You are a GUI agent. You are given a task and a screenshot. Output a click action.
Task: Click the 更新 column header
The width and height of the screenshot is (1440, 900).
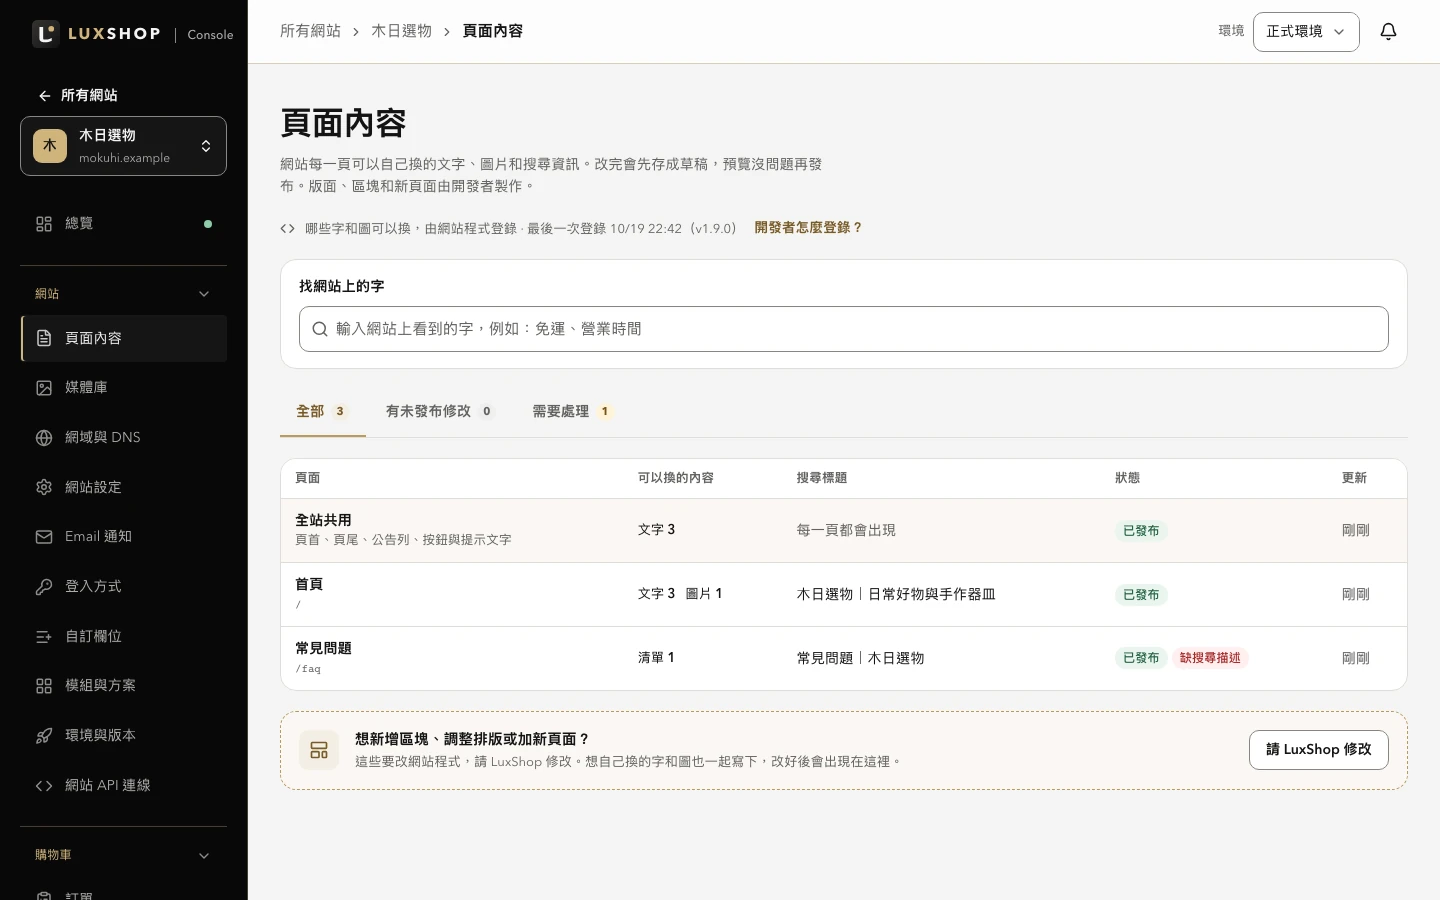coord(1354,478)
